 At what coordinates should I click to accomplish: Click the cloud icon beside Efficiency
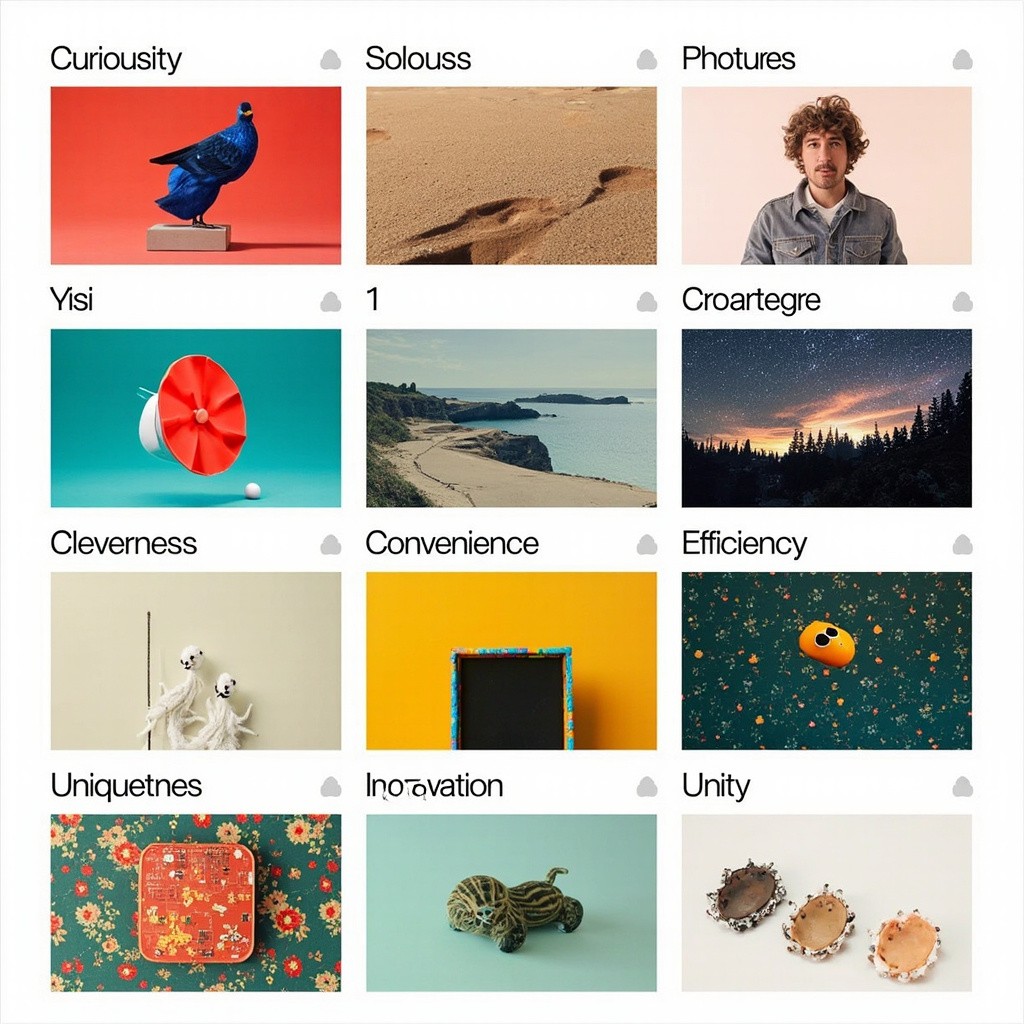click(962, 544)
